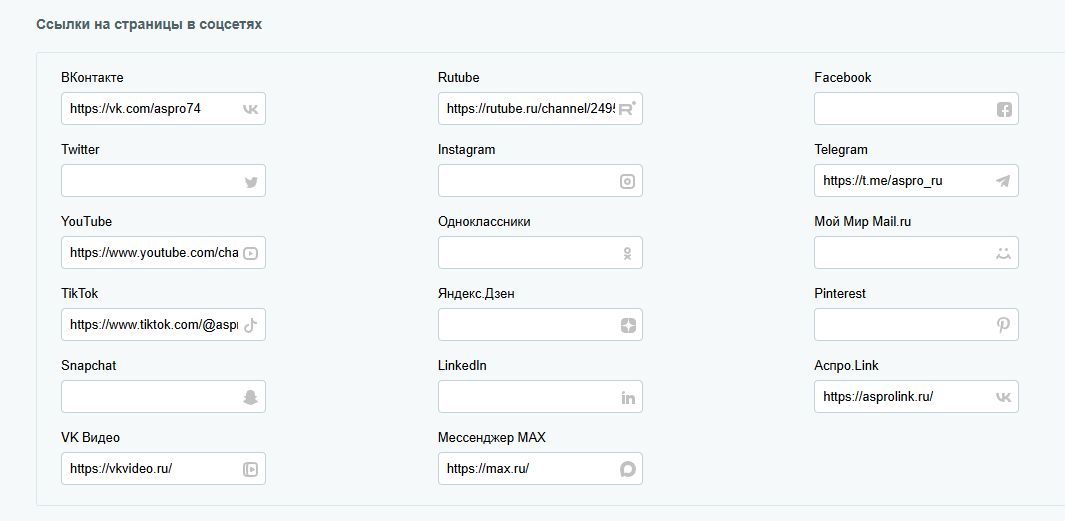Image resolution: width=1065 pixels, height=521 pixels.
Task: Click the YouTube play icon
Action: 251,254
